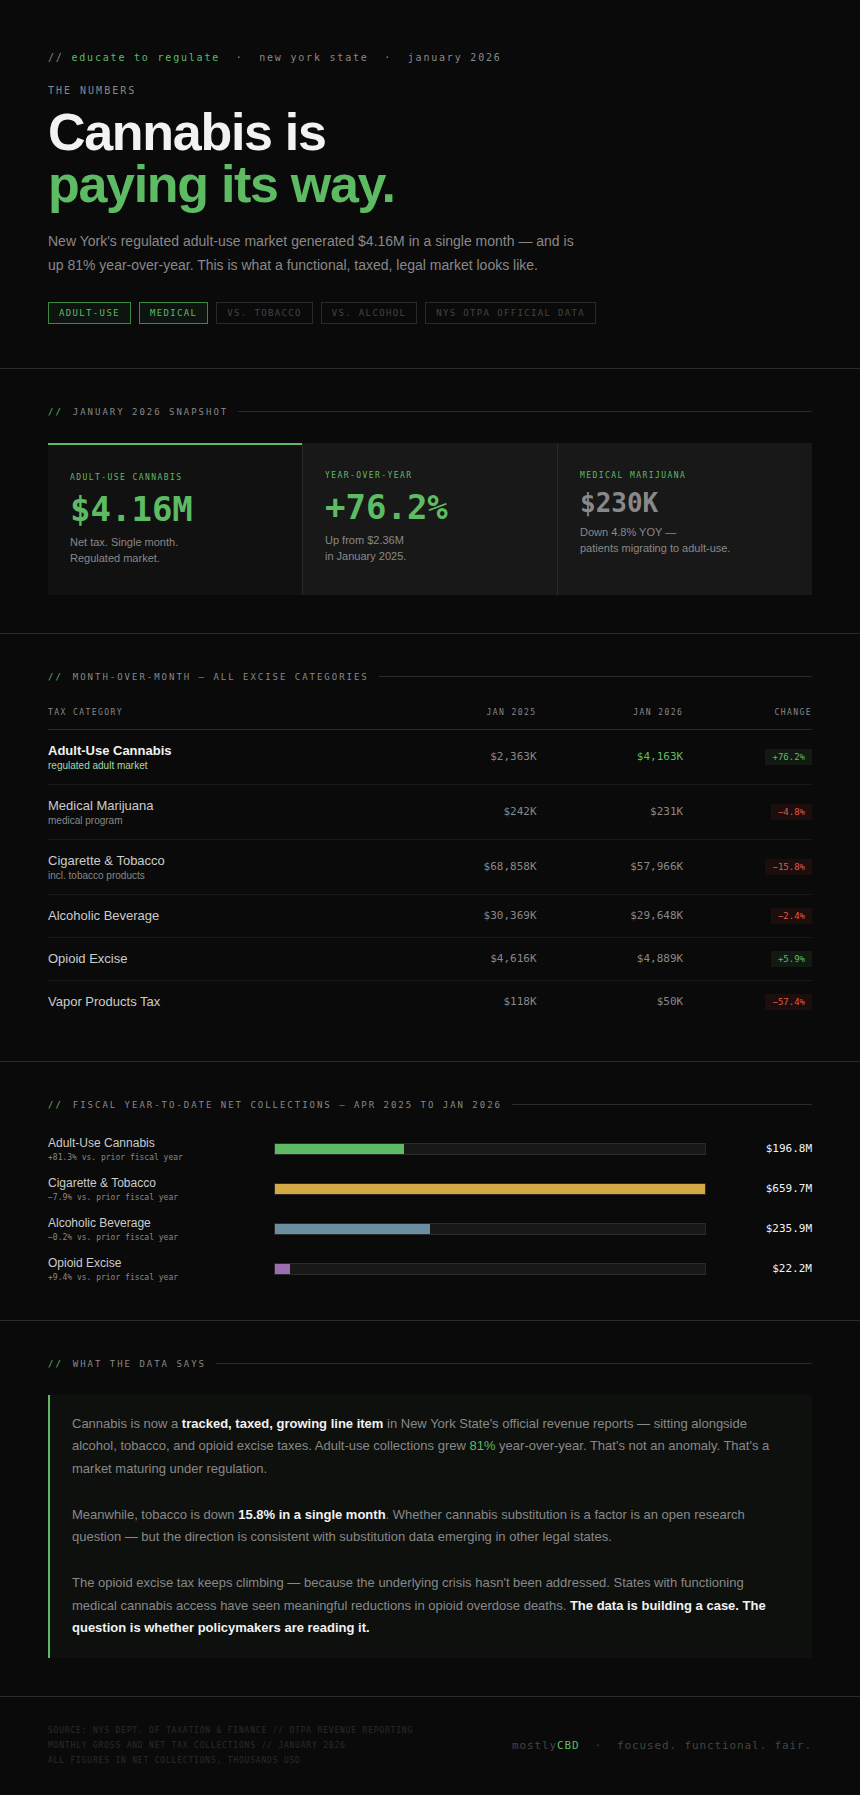Click the $230K medical marijuana card

[x=684, y=519]
